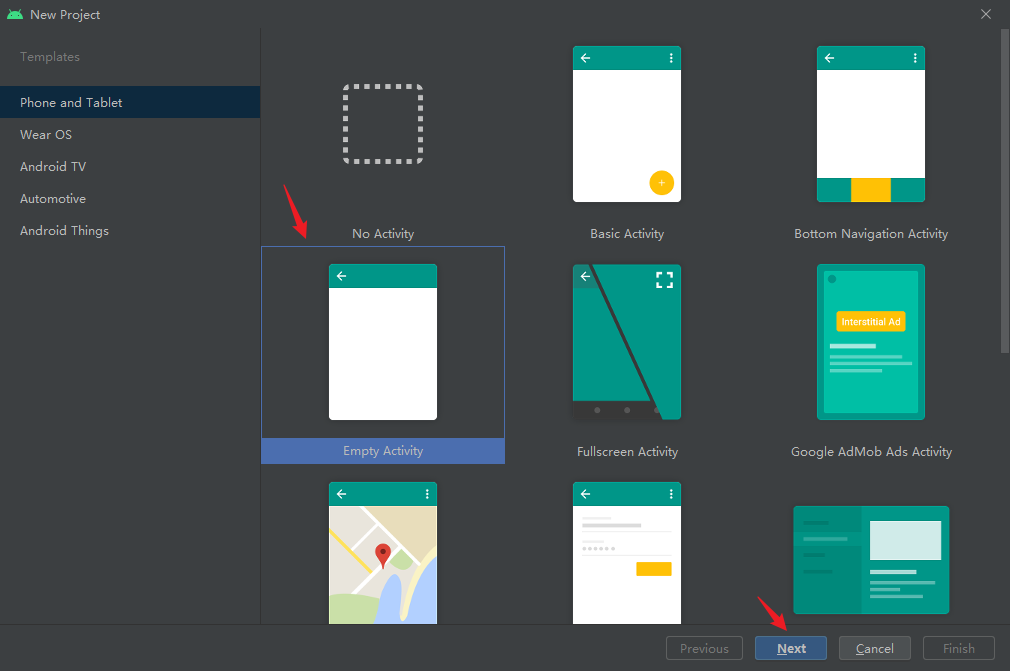Click the Android Studio logo in title bar

[x=15, y=14]
